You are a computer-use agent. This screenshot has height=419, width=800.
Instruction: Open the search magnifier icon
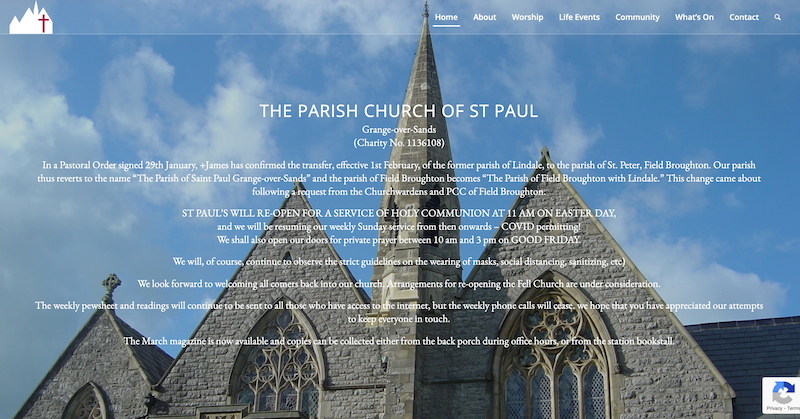pyautogui.click(x=778, y=17)
